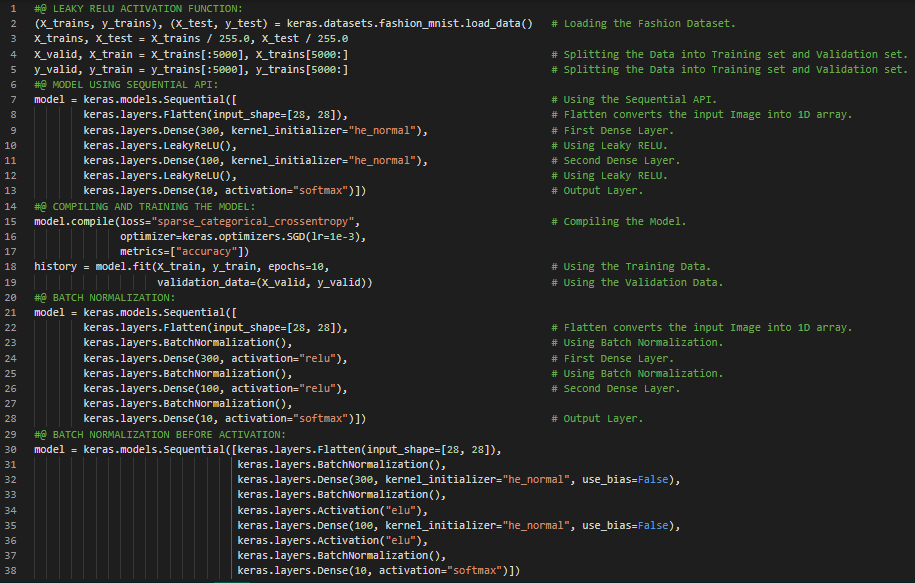
Task: Click the 'Using the Validation Data' comment
Action: [x=643, y=282]
